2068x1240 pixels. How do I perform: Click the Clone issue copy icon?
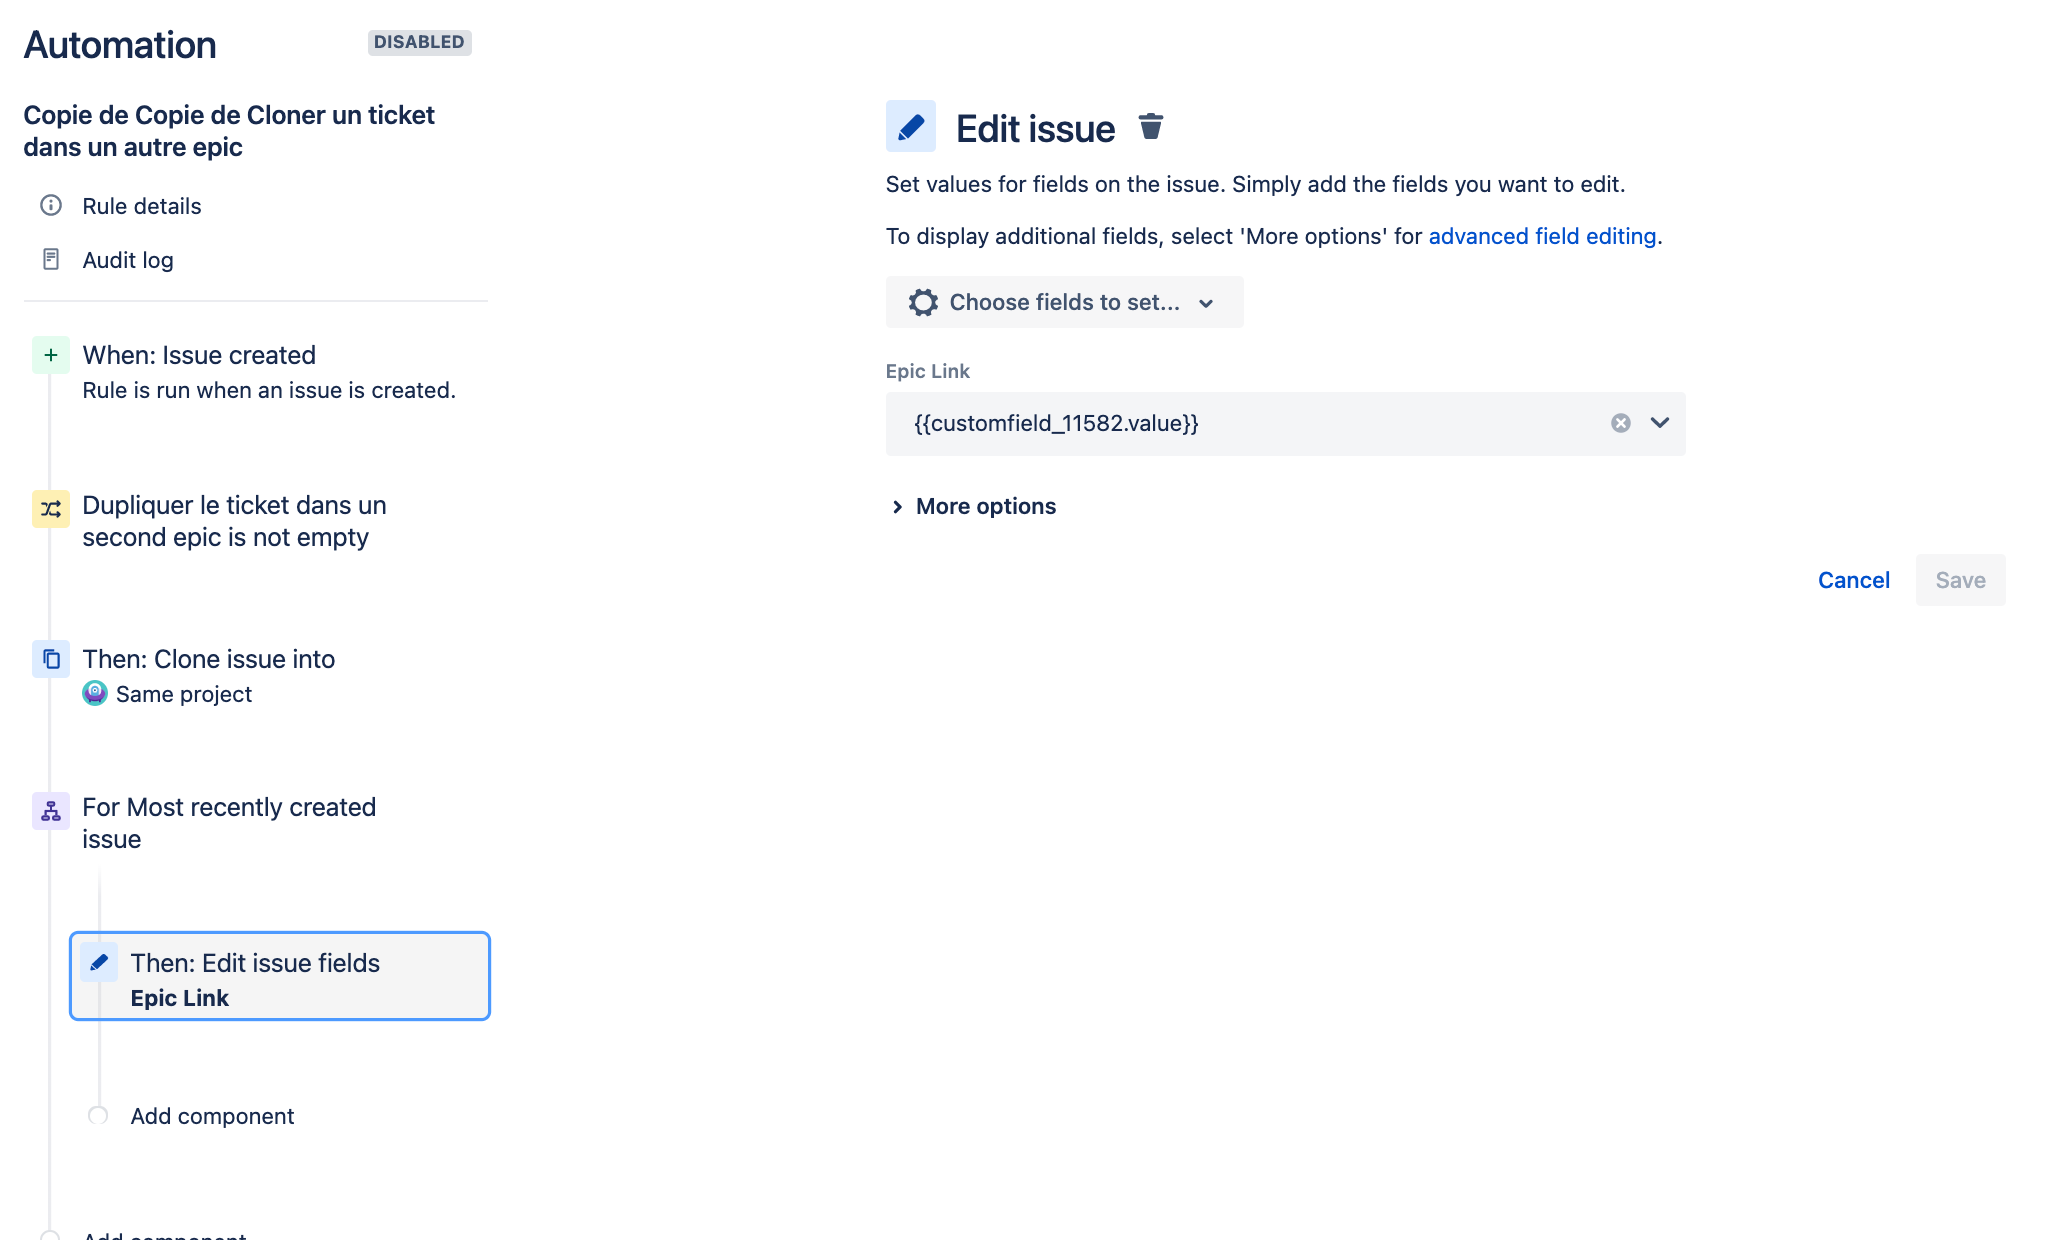pyautogui.click(x=51, y=659)
